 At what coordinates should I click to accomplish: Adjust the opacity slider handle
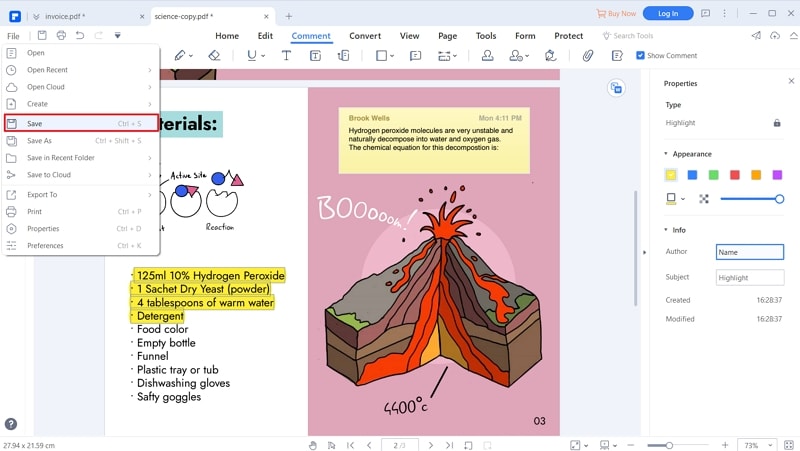pos(779,199)
